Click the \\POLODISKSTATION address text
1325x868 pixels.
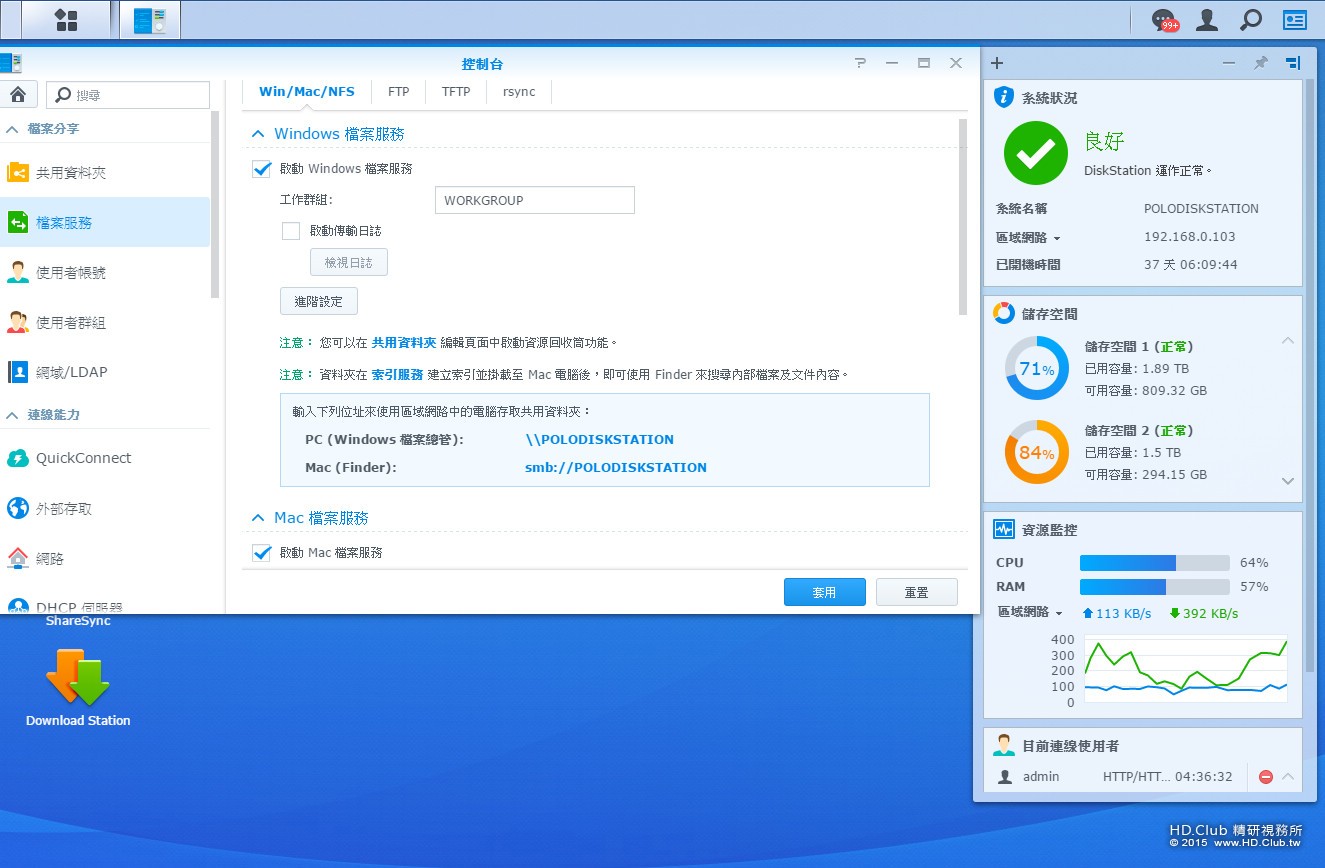[x=600, y=439]
